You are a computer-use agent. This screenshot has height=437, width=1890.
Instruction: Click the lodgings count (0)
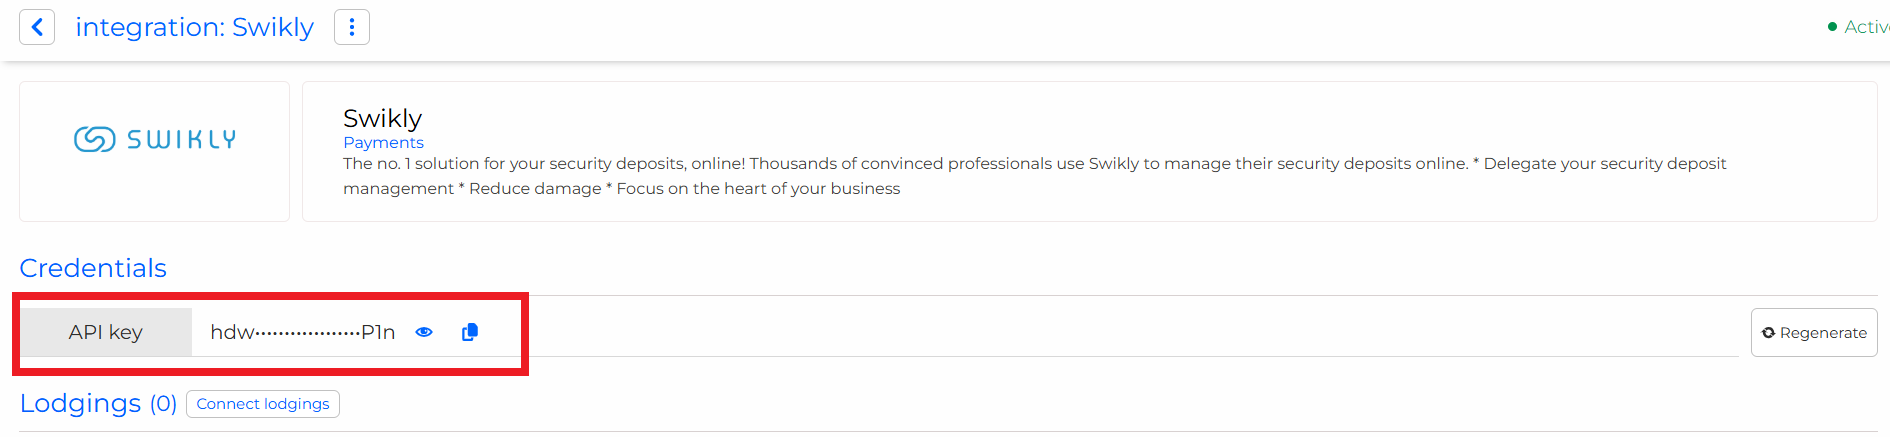[163, 404]
